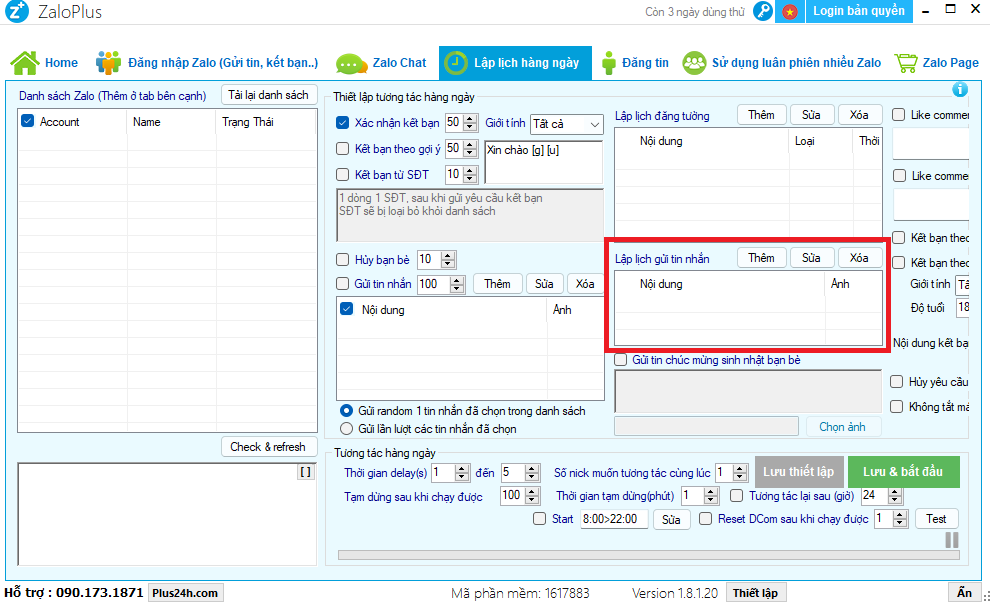
Task: Open Sử dụng luân phiên nhiều Zalo tab
Action: pyautogui.click(x=782, y=62)
